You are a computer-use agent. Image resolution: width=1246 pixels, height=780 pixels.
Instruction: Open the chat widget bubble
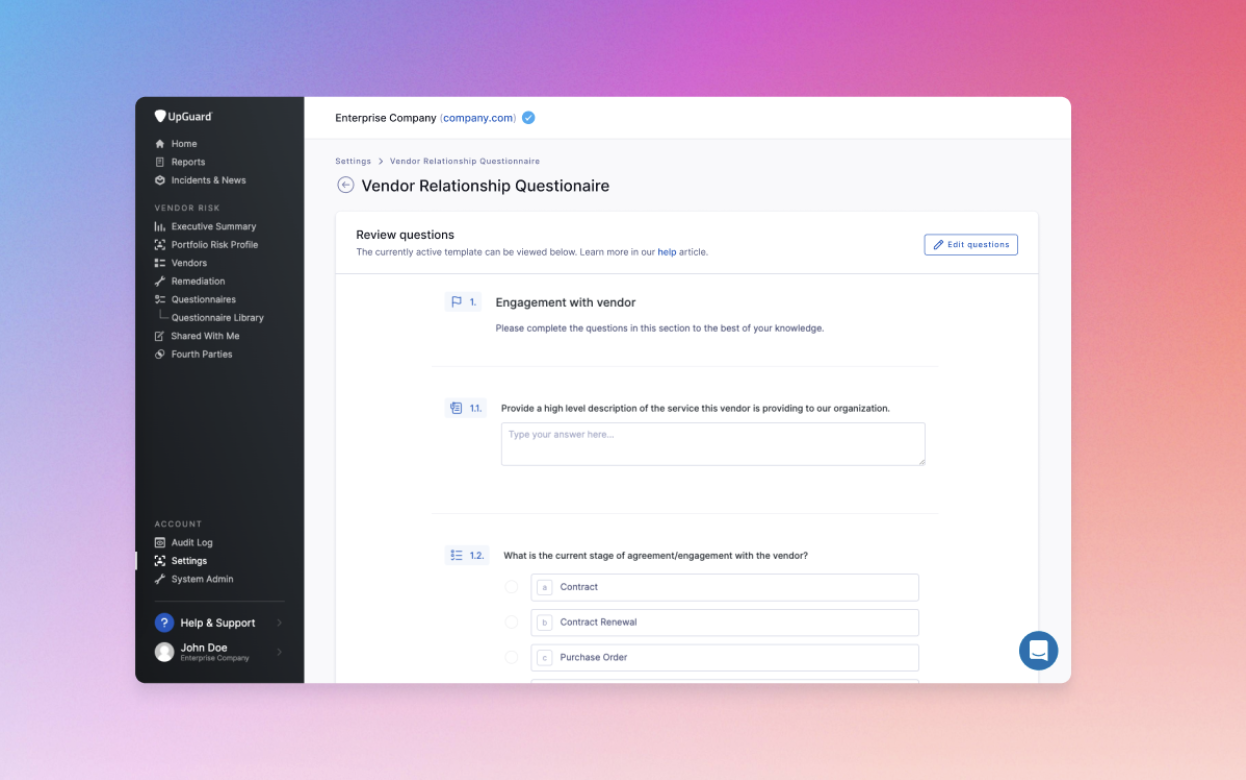pos(1038,650)
